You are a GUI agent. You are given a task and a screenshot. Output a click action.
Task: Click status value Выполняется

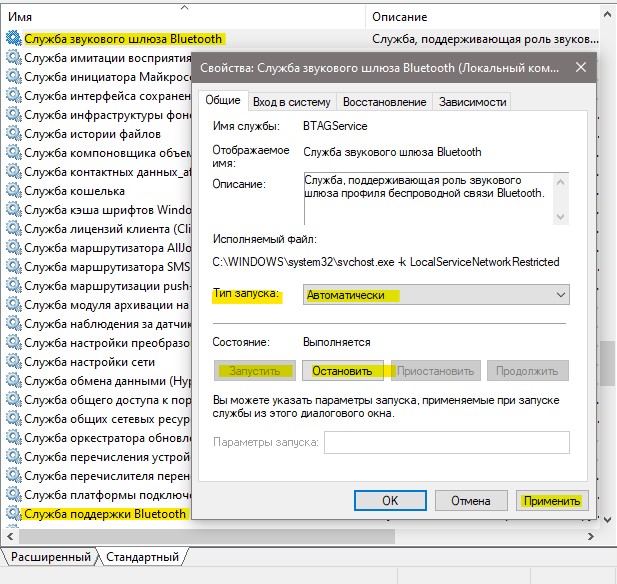coord(336,342)
